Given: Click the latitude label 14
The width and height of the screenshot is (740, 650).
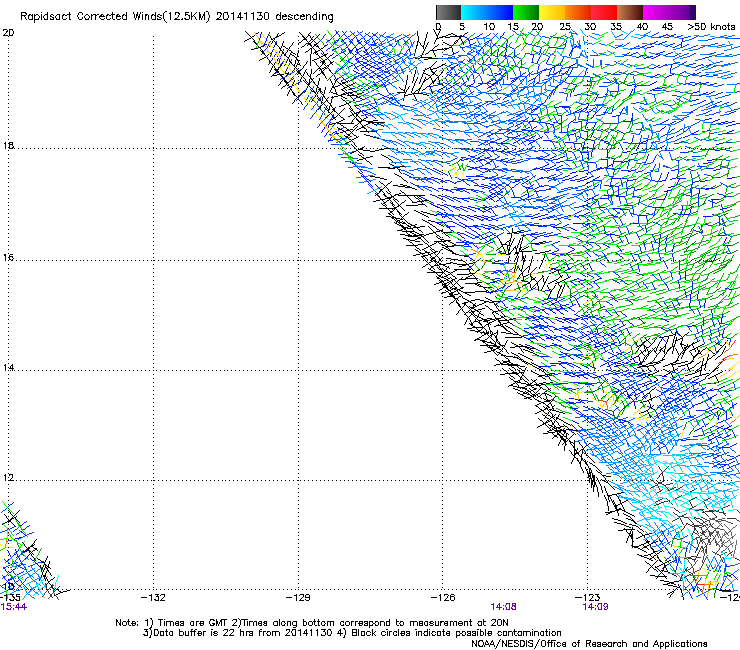Looking at the screenshot, I should (x=8, y=367).
